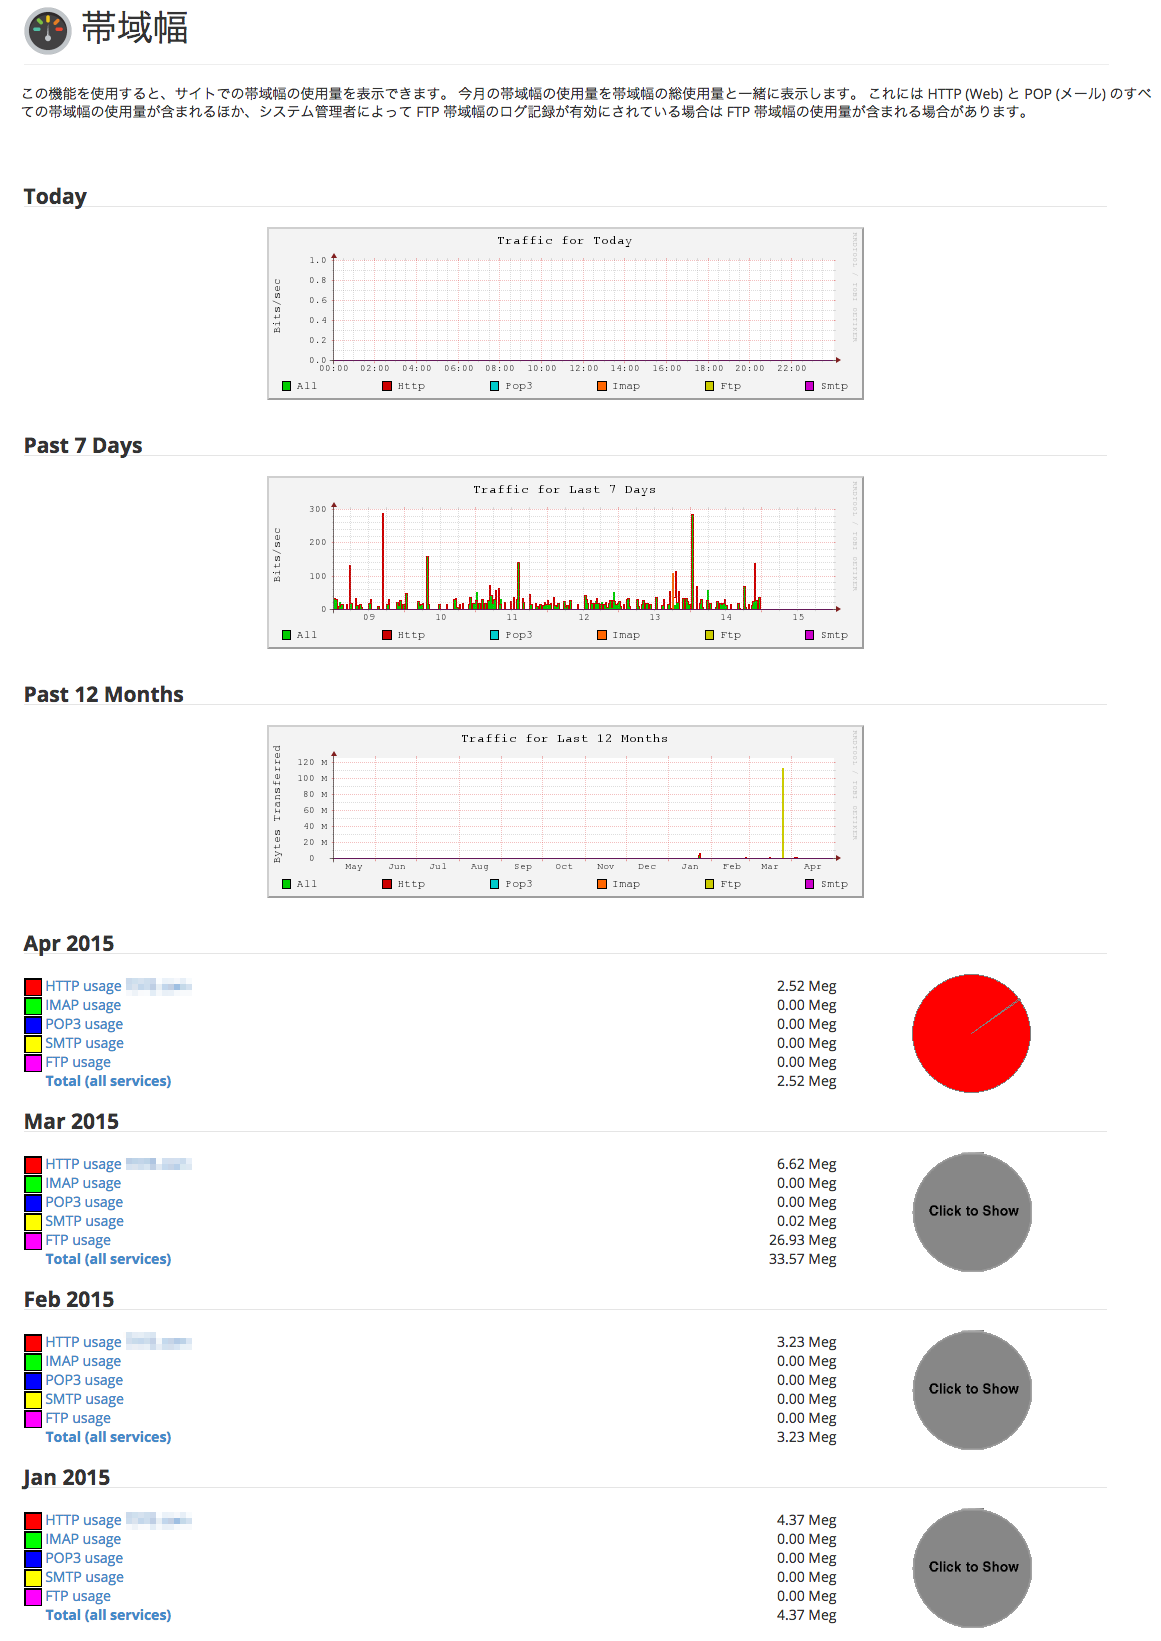Click blue POP3 swatch under Feb 2015
This screenshot has width=1161, height=1641.
coord(33,1381)
